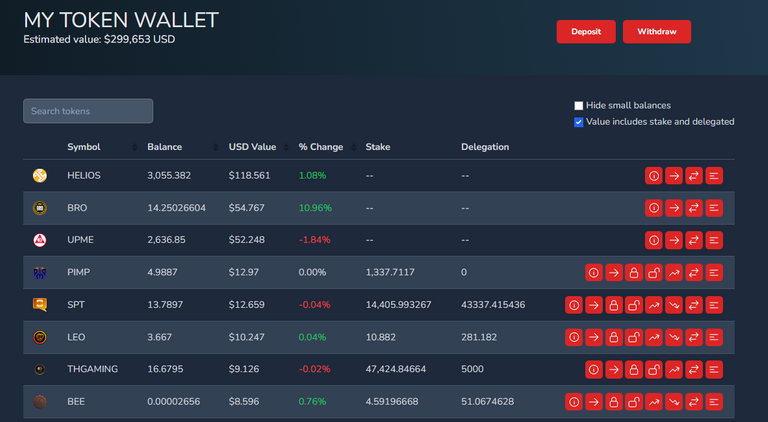Focus the Search tokens field

[88, 111]
